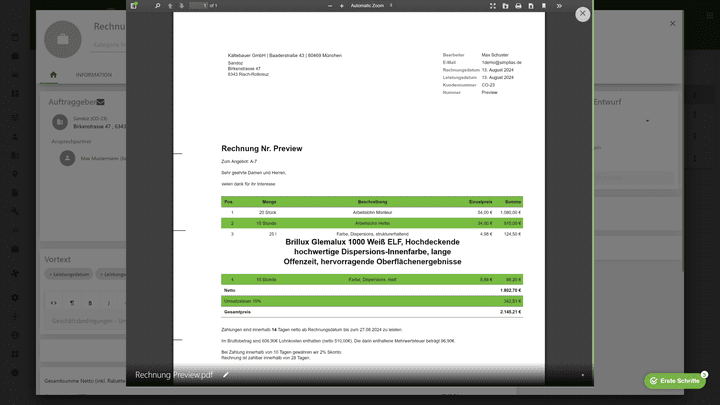Close the PDF preview overlay
Viewport: 720px width, 405px height.
pos(583,14)
